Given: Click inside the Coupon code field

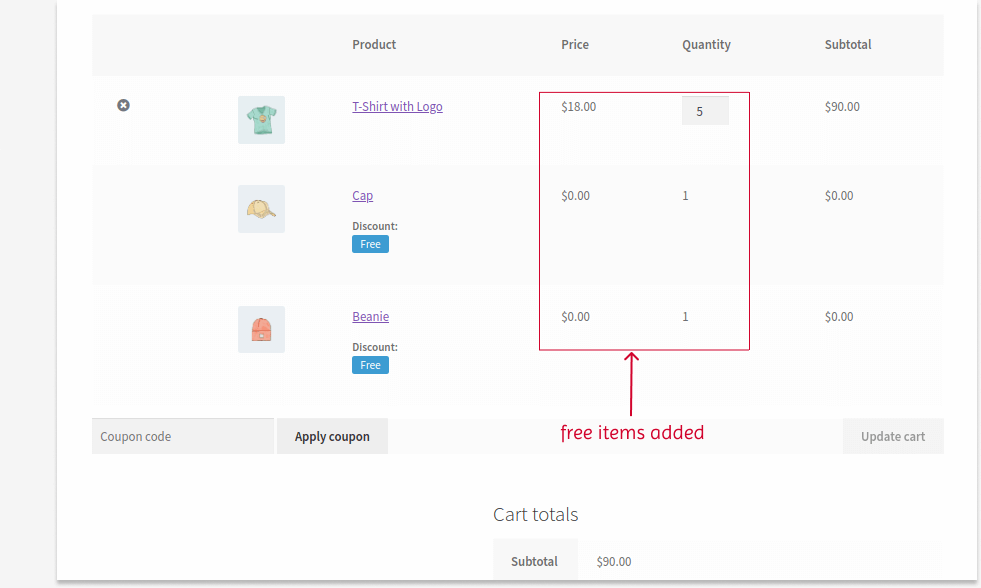Looking at the screenshot, I should [x=182, y=436].
